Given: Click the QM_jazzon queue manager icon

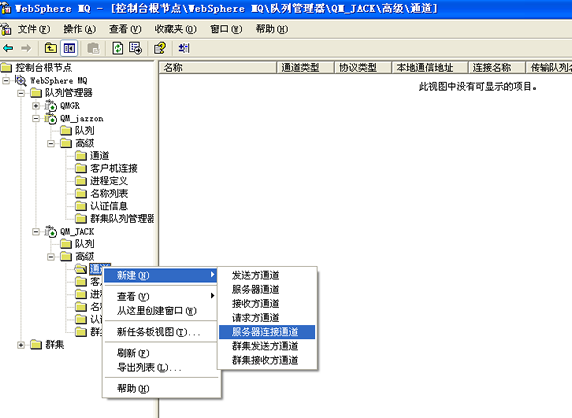Looking at the screenshot, I should tap(51, 119).
